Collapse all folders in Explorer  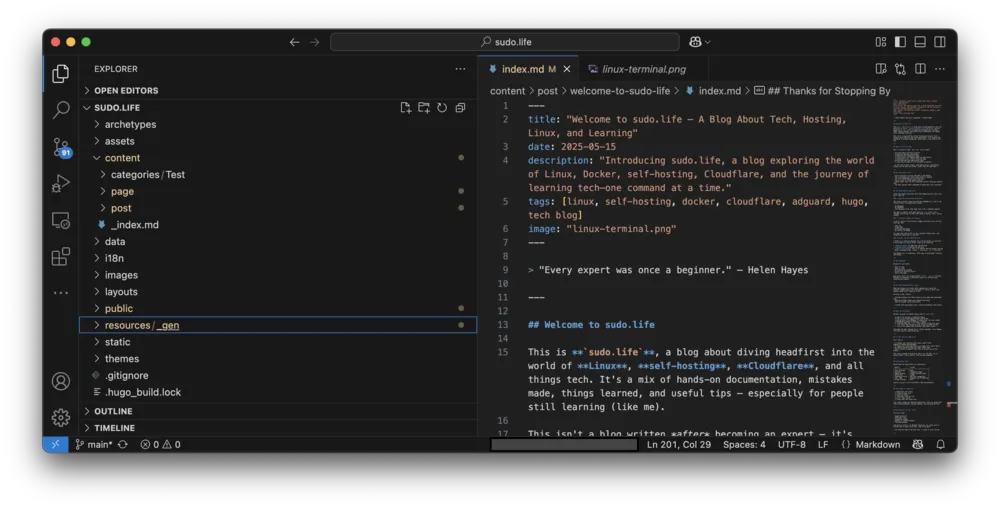460,108
